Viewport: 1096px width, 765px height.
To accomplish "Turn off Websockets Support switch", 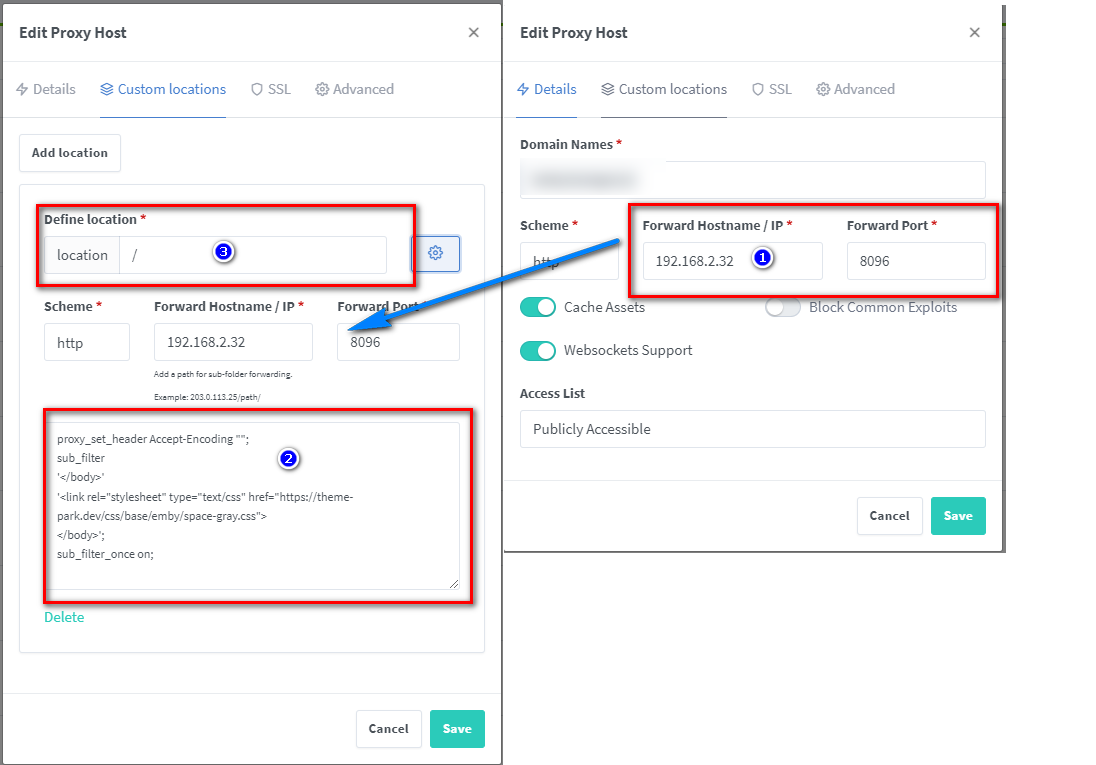I will (x=538, y=350).
